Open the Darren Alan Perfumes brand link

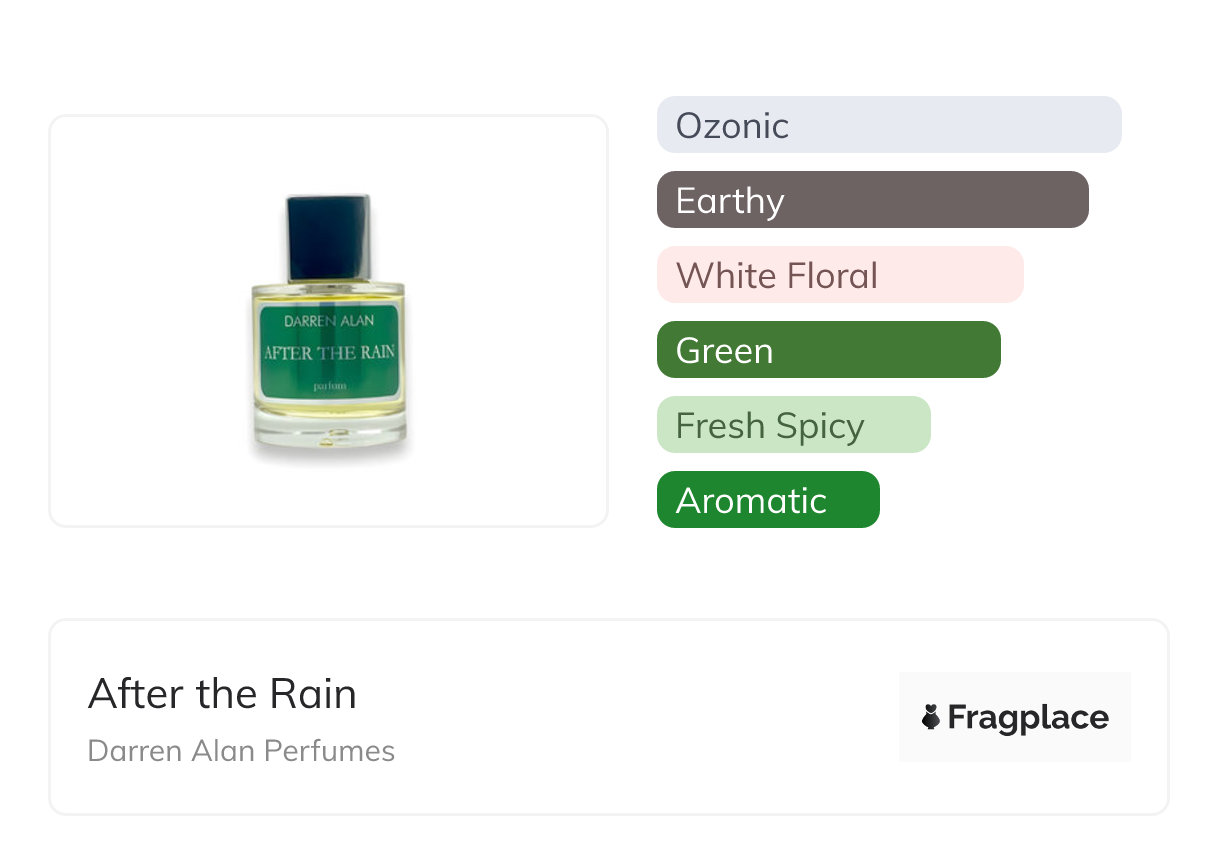point(241,750)
